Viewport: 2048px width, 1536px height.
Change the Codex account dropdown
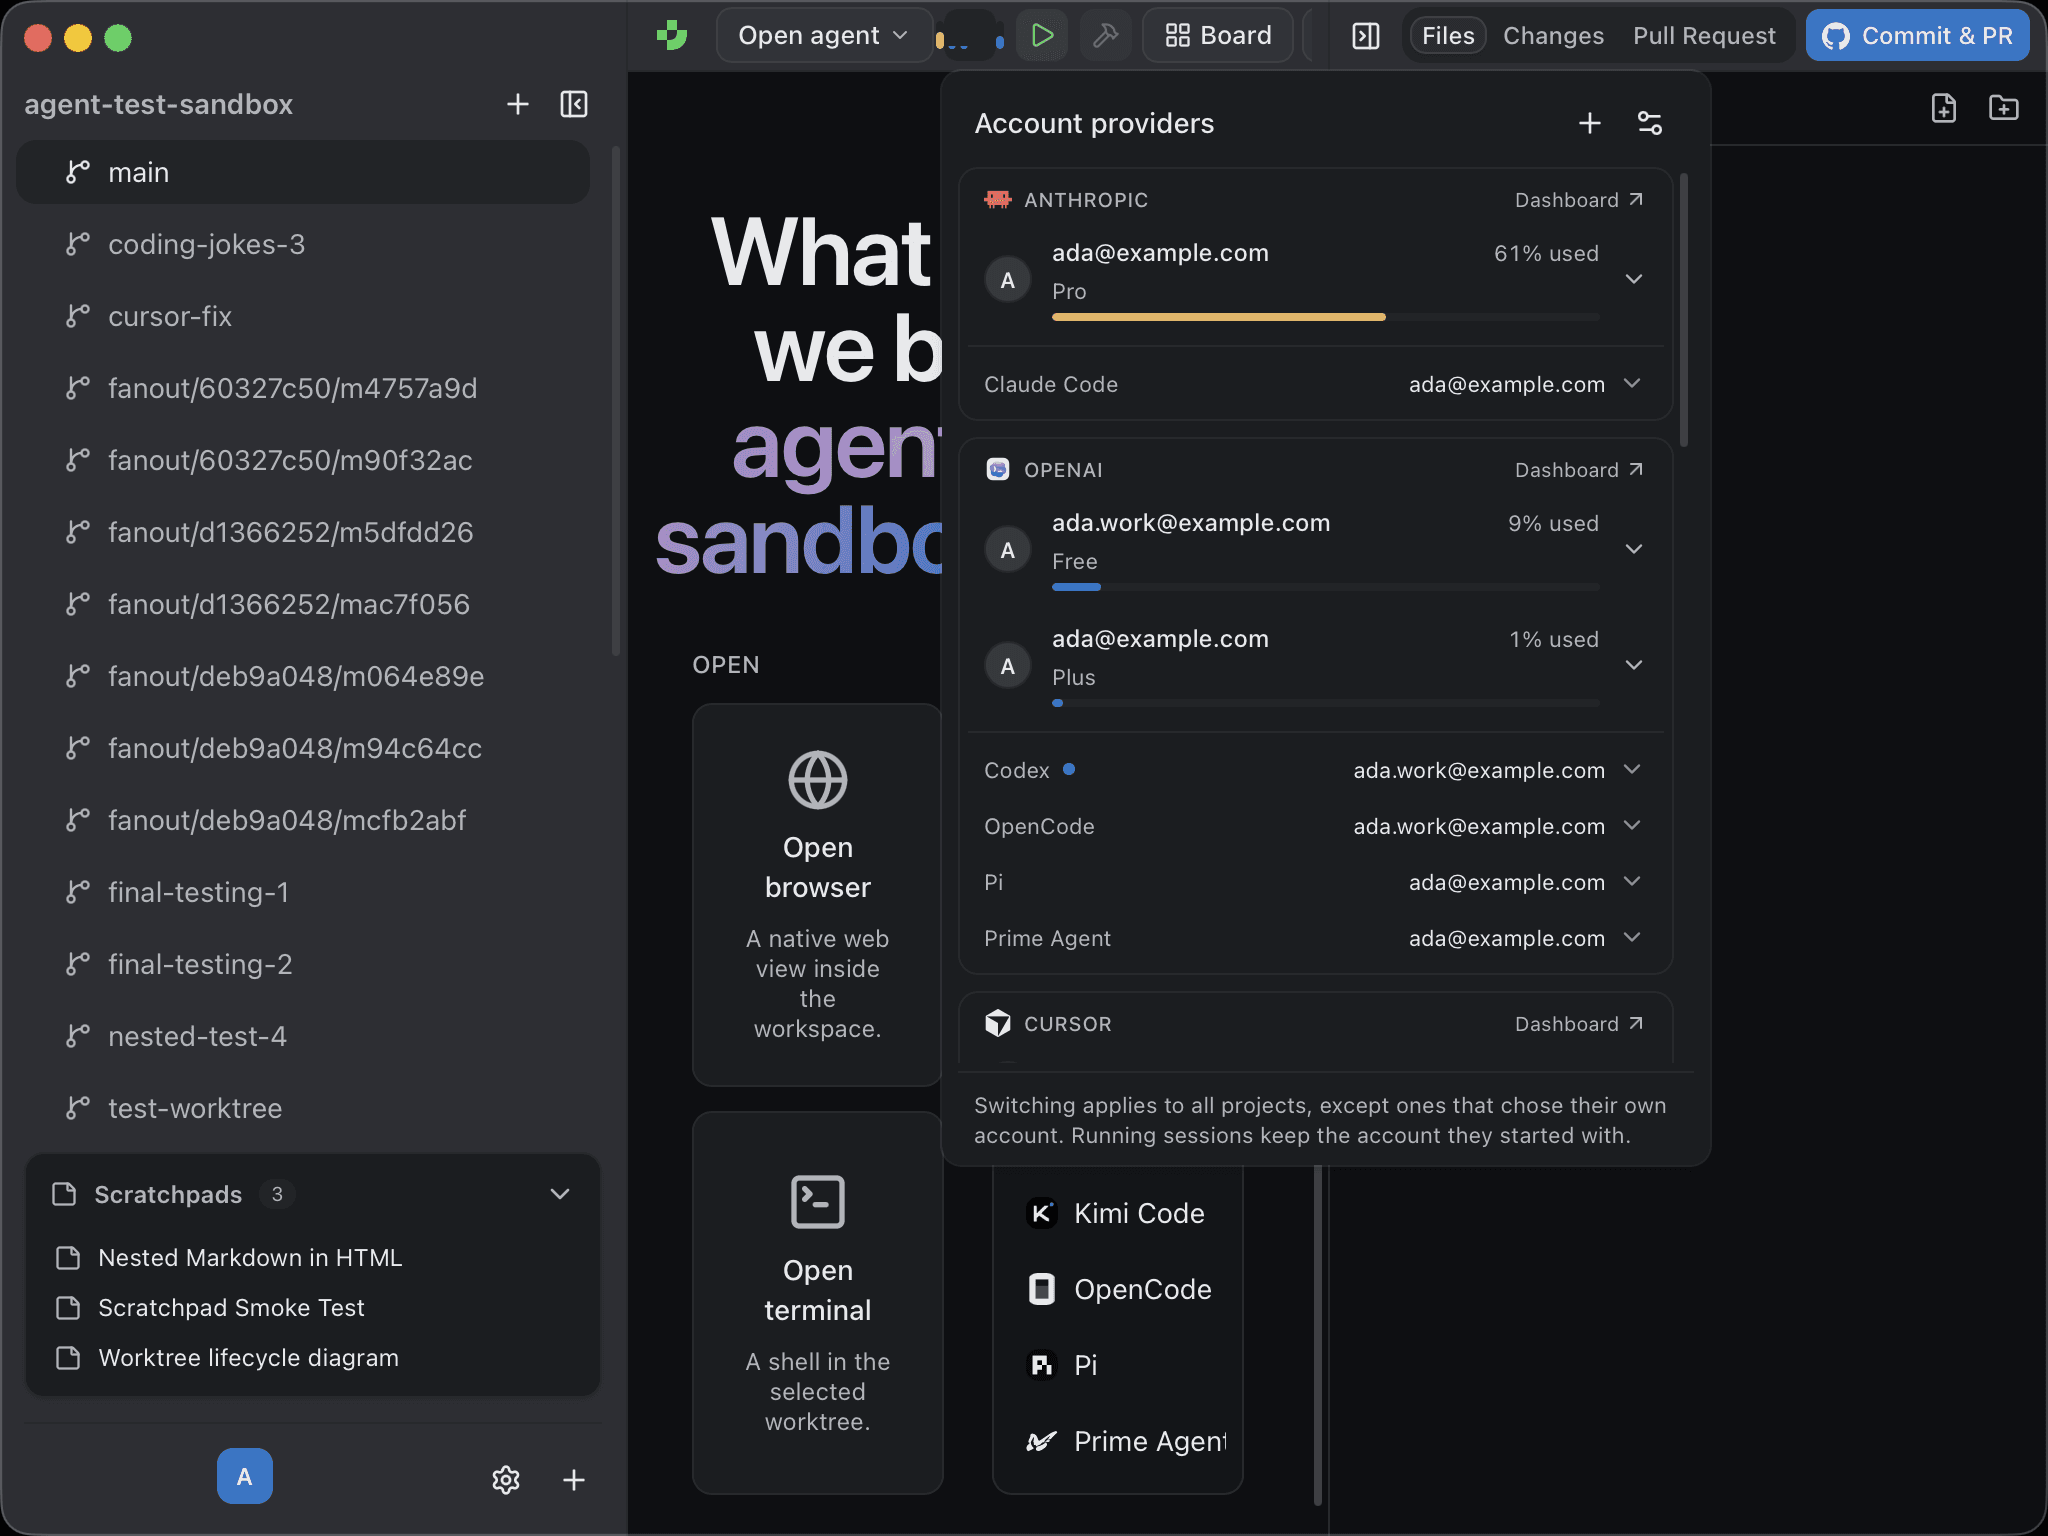pyautogui.click(x=1498, y=770)
